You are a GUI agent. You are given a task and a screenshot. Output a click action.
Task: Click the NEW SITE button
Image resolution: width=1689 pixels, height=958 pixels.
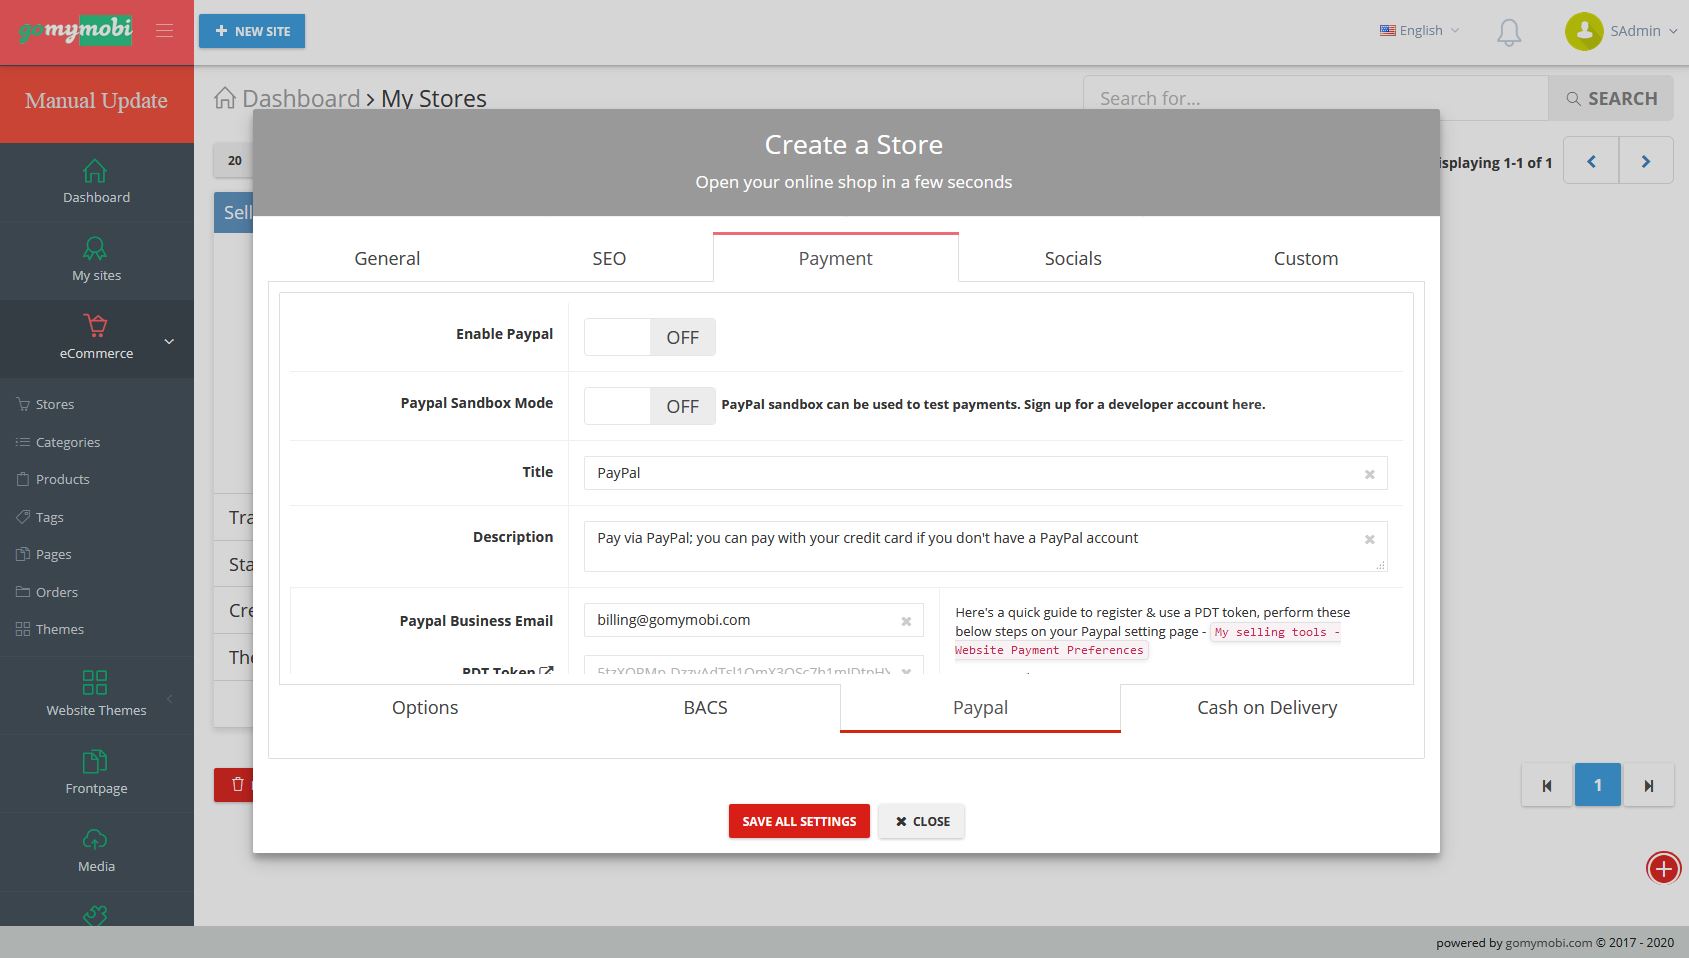click(252, 31)
